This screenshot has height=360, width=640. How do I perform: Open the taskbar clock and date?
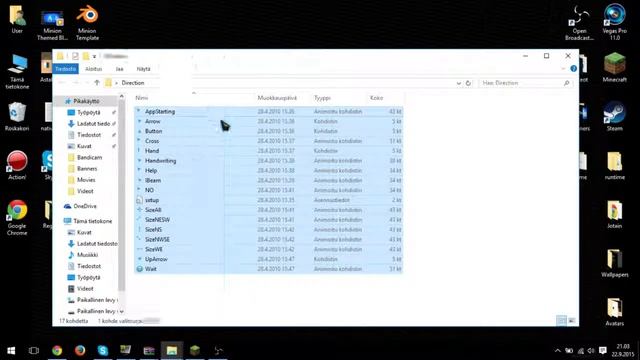pyautogui.click(x=623, y=351)
